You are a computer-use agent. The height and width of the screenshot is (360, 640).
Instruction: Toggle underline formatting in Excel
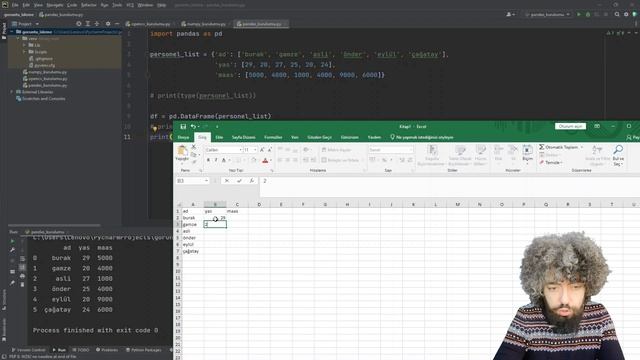click(224, 160)
